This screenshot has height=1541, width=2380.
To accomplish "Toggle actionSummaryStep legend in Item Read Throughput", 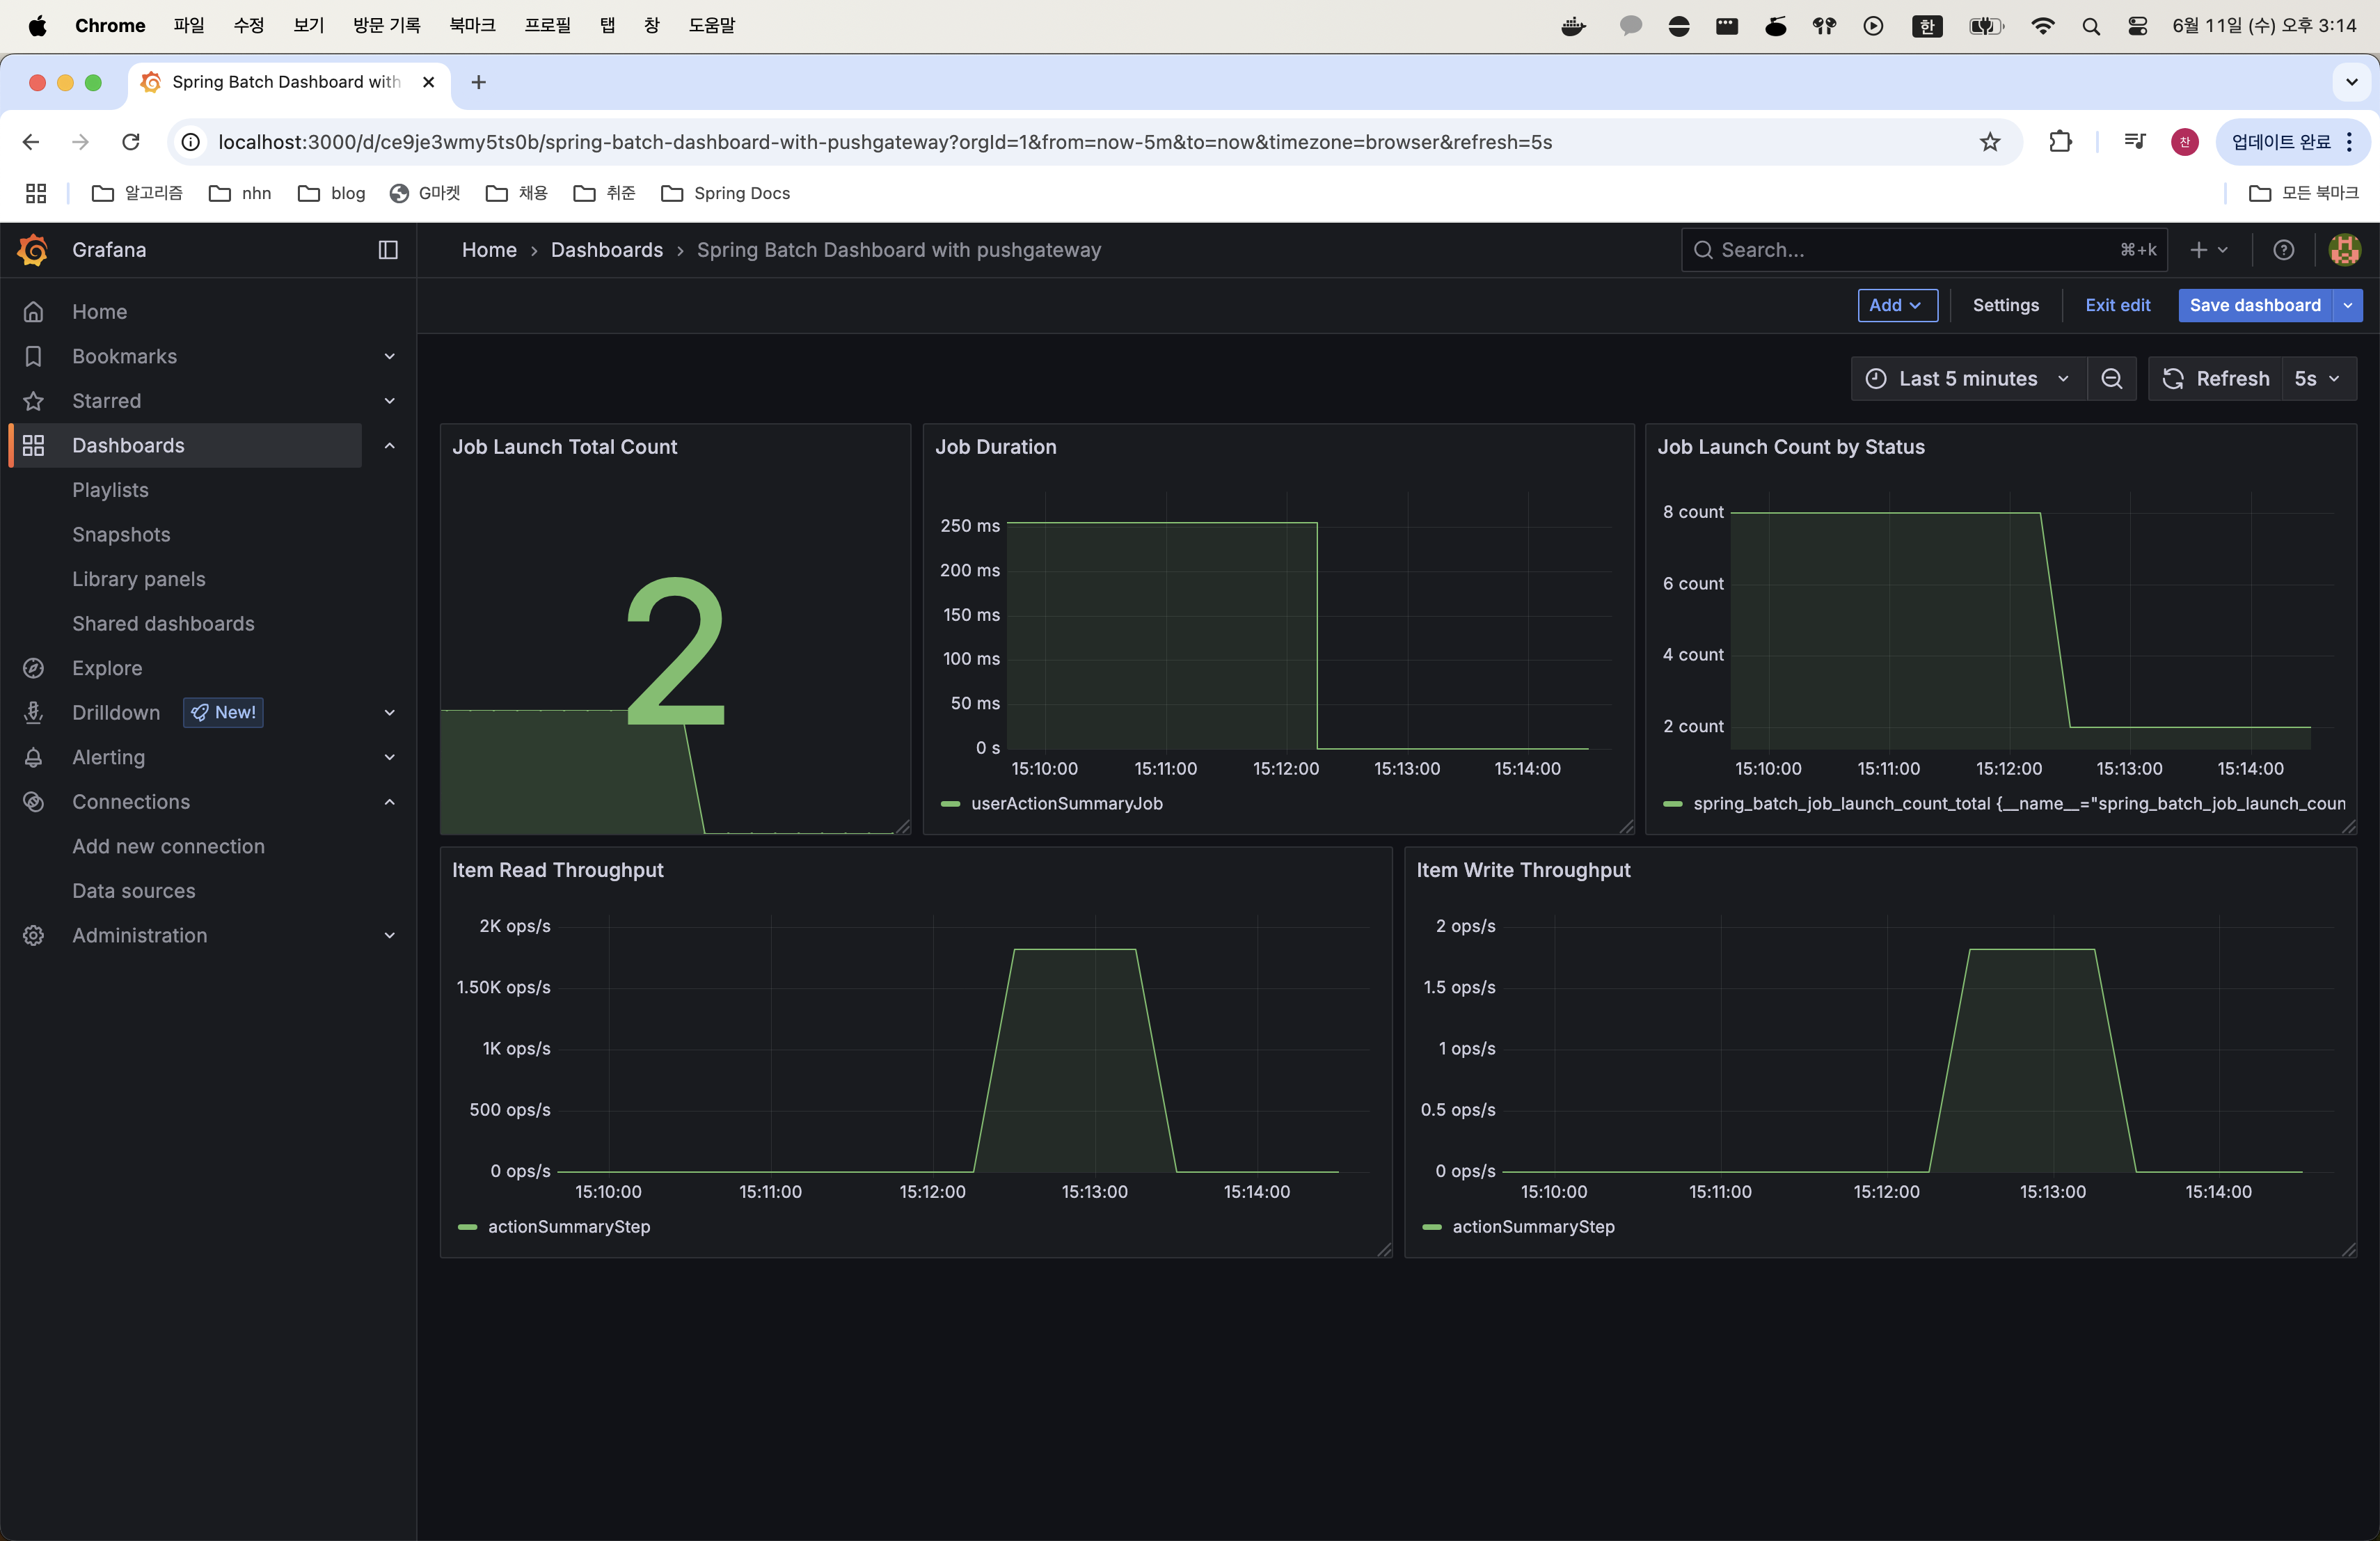I will coord(568,1226).
